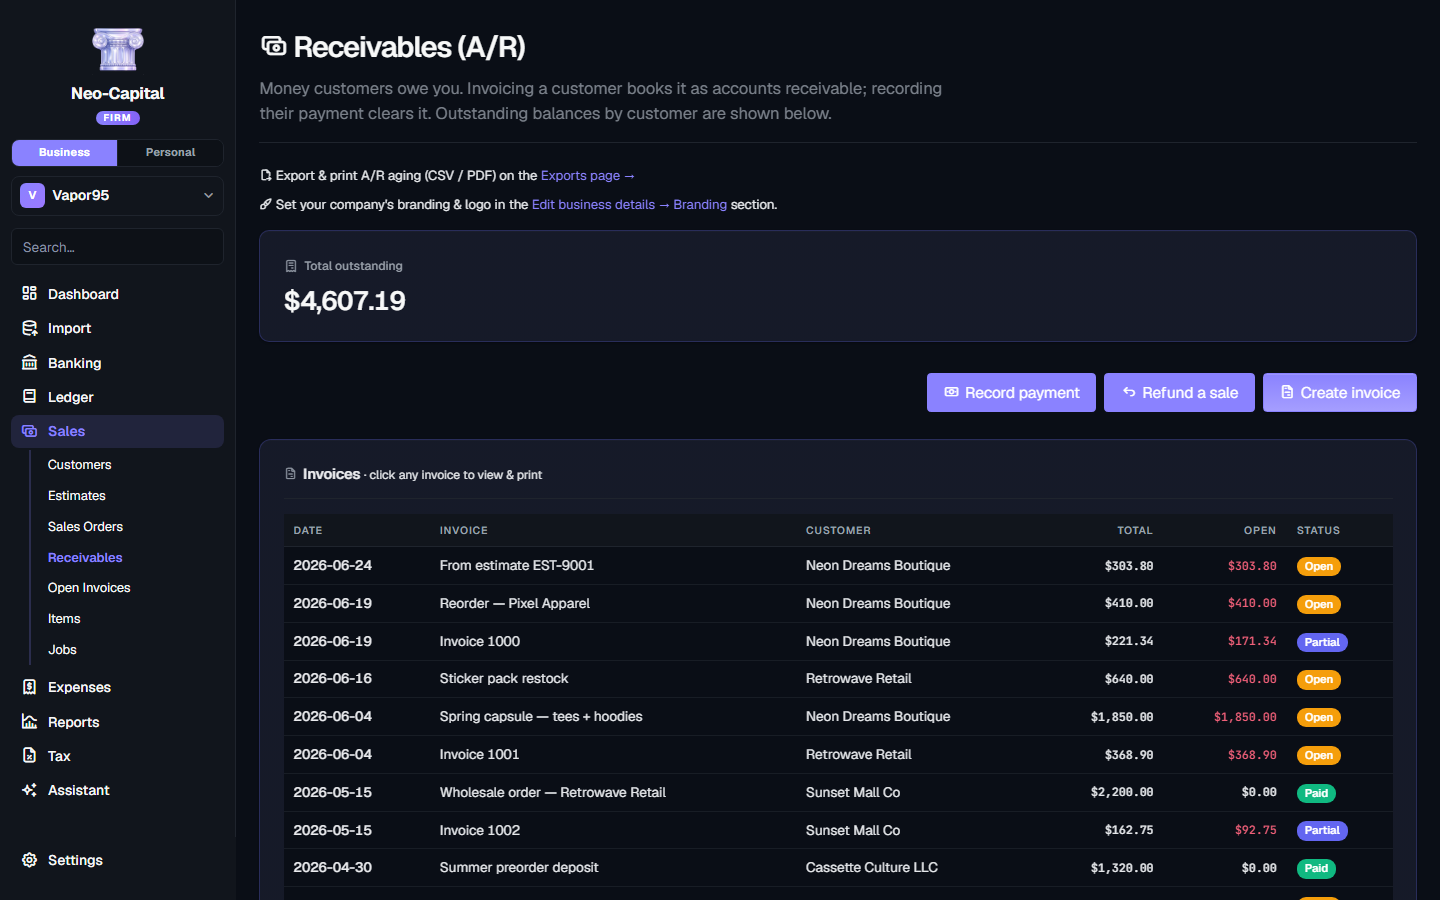Switch to the Personal mode toggle
1440x900 pixels.
click(170, 152)
